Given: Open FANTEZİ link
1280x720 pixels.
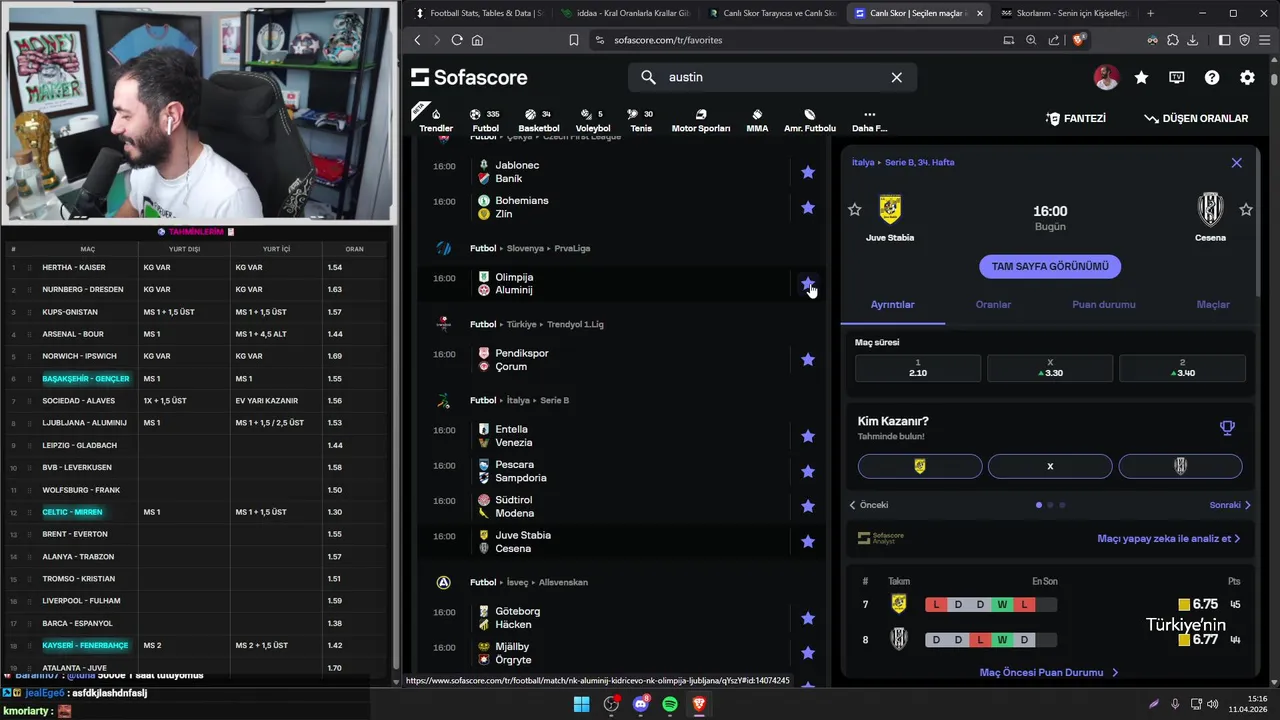Looking at the screenshot, I should [x=1075, y=118].
